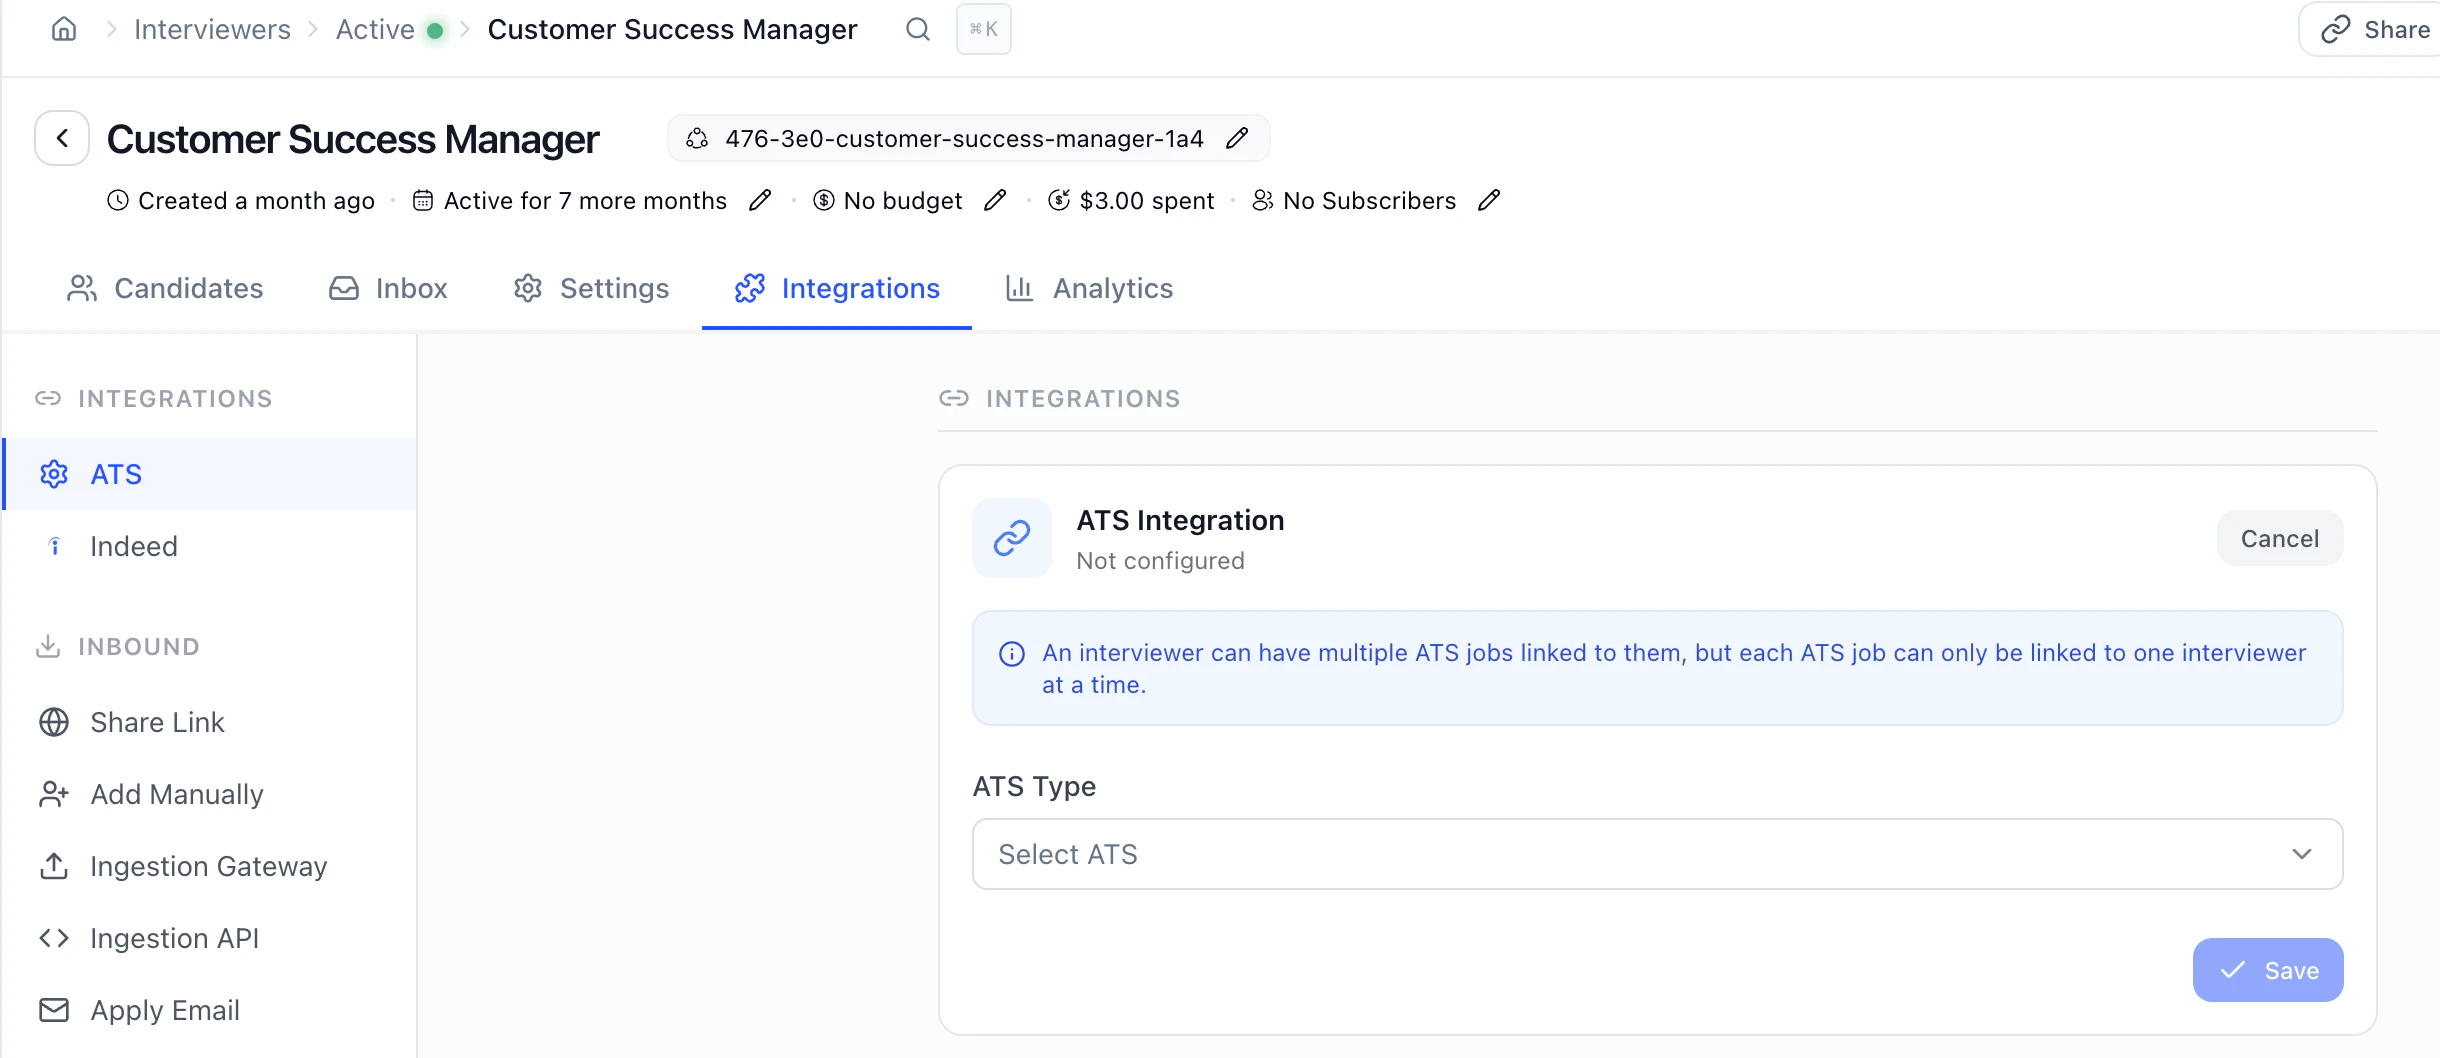Open Ingestion Gateway sidebar item
The width and height of the screenshot is (2440, 1058).
coord(210,866)
